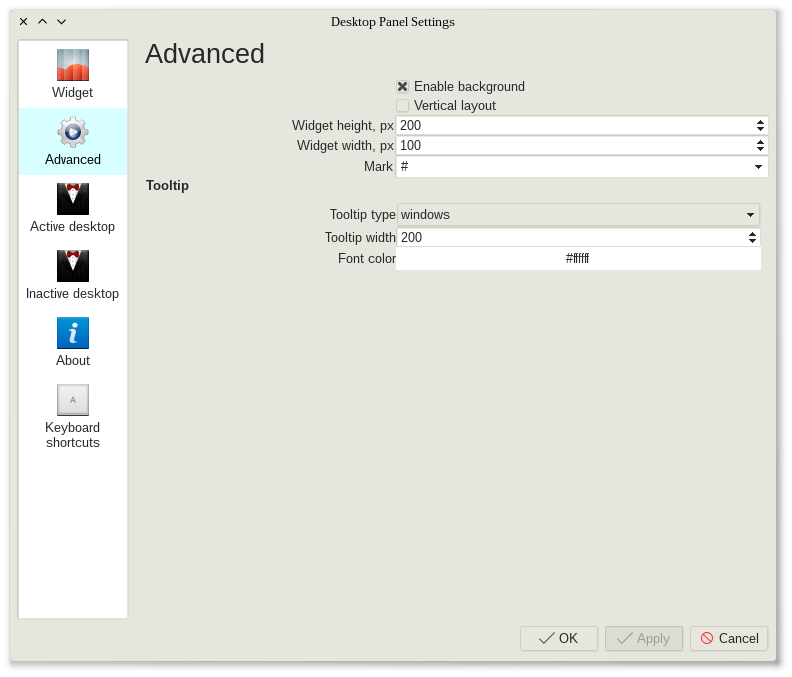Enable the Vertical layout checkbox
Image resolution: width=792 pixels, height=677 pixels.
[403, 106]
